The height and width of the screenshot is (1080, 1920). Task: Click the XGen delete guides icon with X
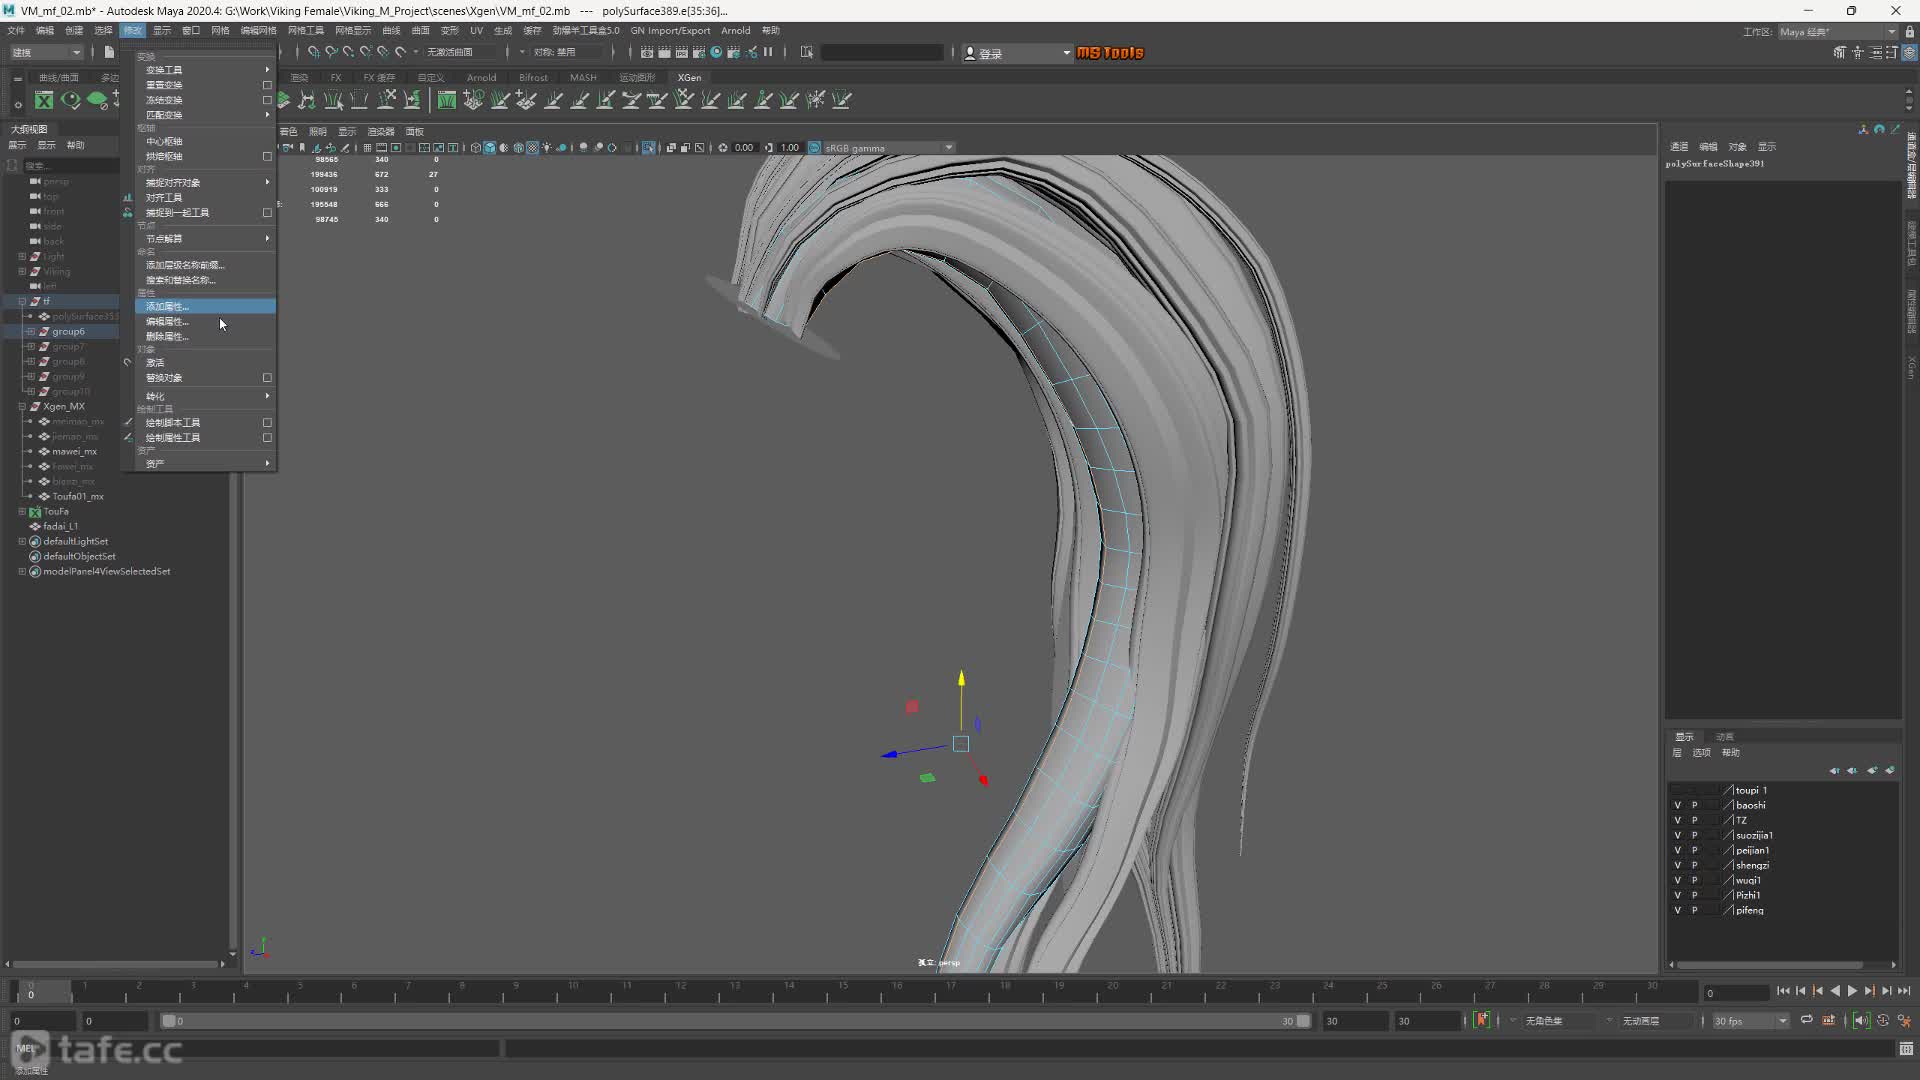pos(386,100)
